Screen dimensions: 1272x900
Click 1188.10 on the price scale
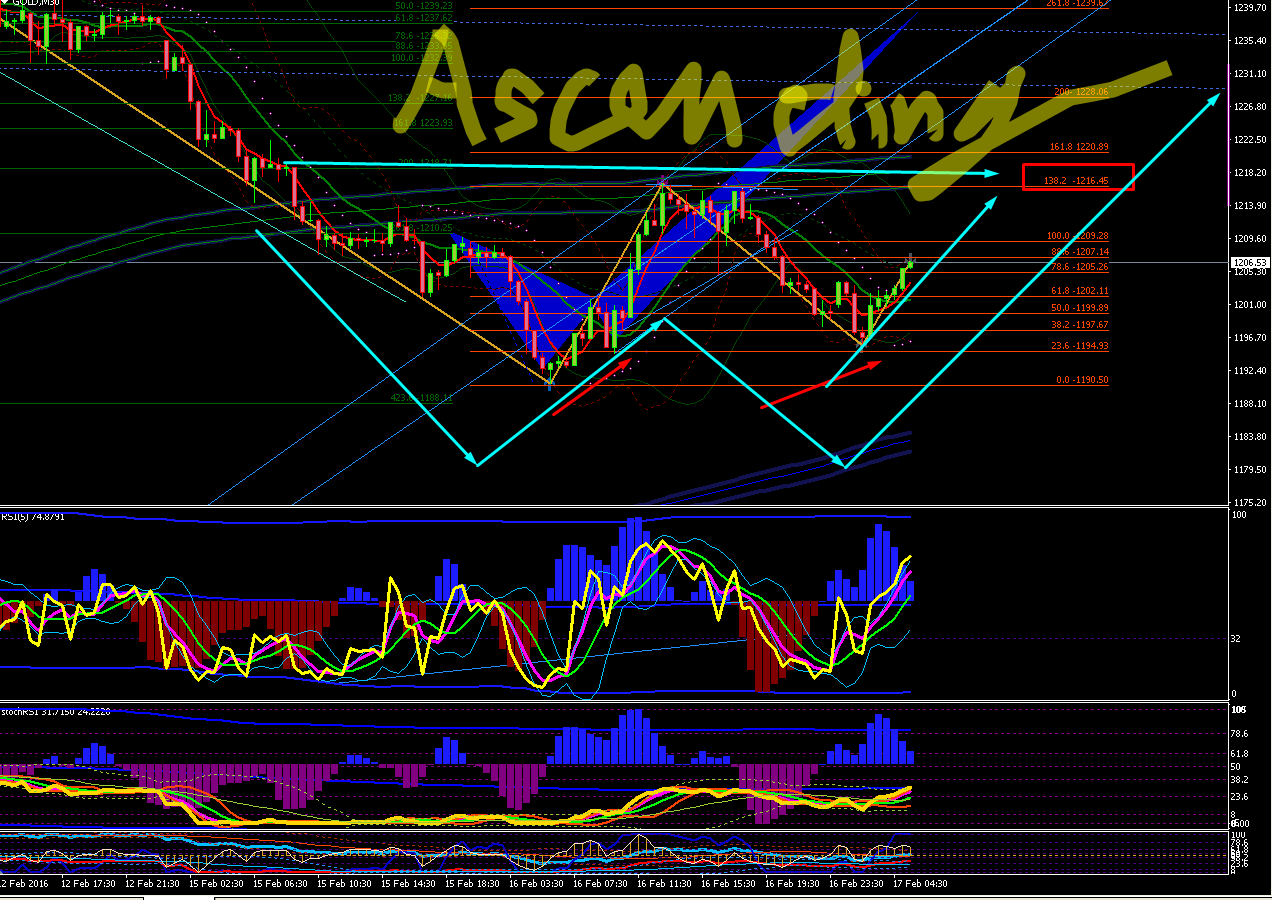pyautogui.click(x=1249, y=404)
